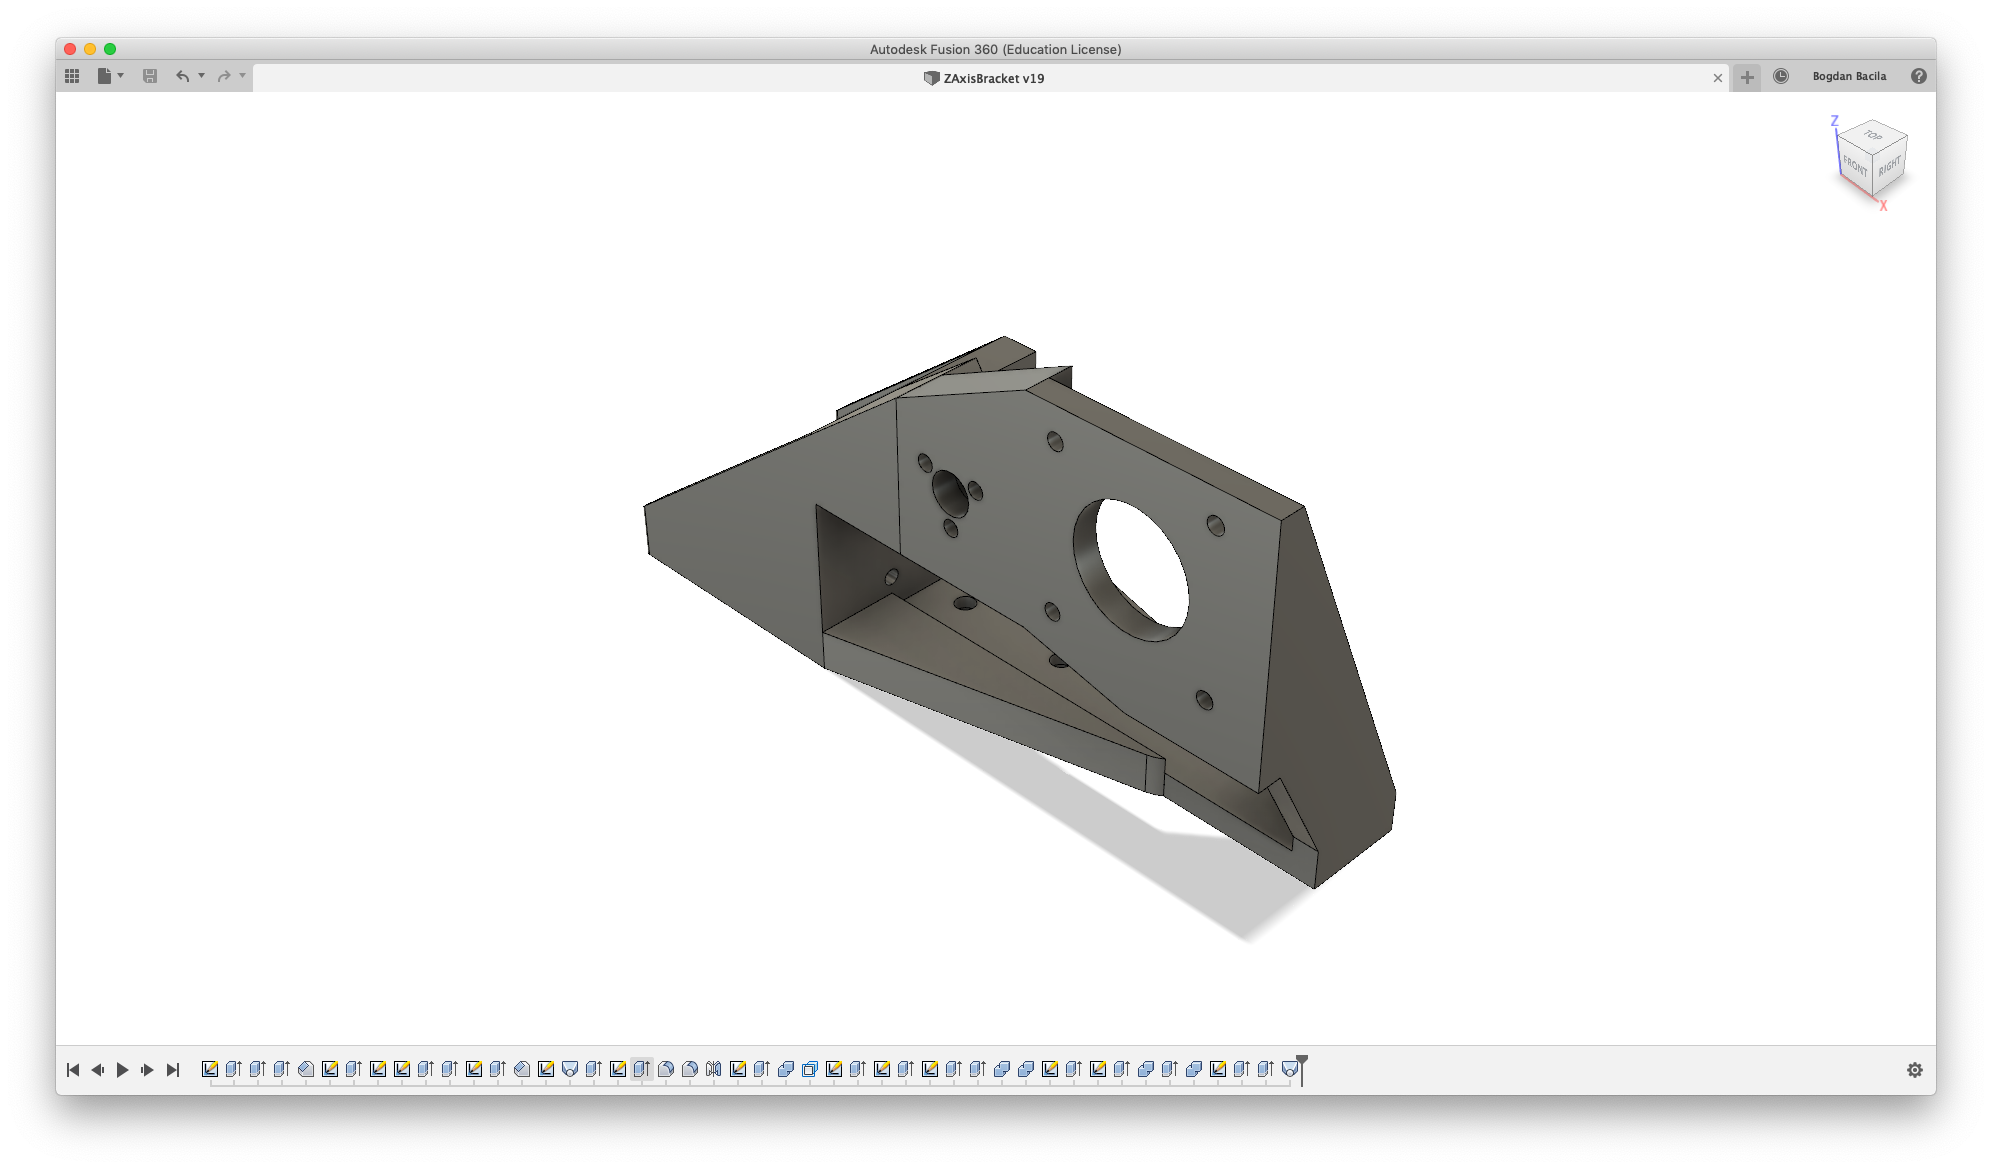Save the design with the disk icon

[x=150, y=76]
